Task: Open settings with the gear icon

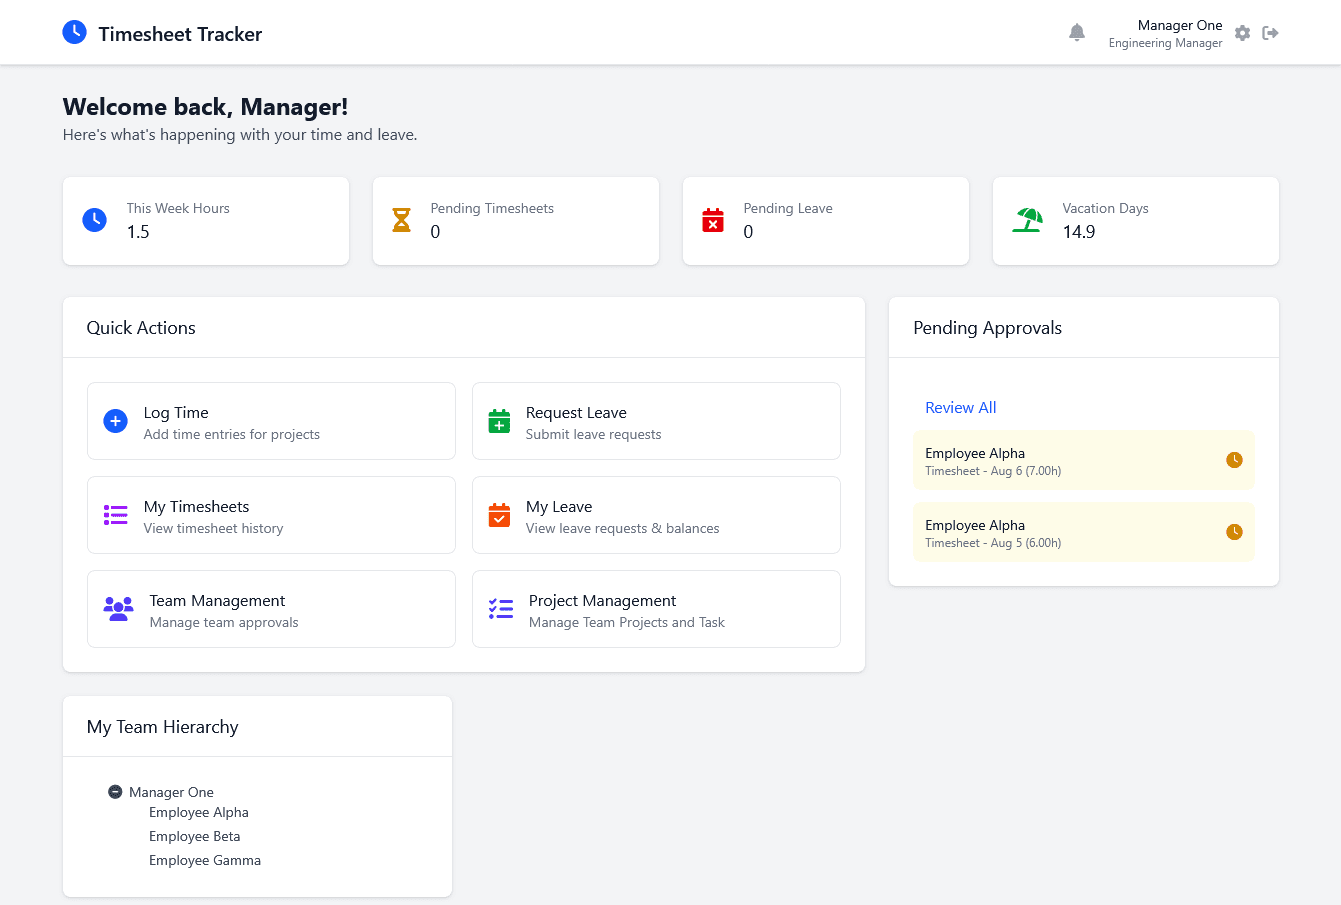Action: click(1242, 32)
